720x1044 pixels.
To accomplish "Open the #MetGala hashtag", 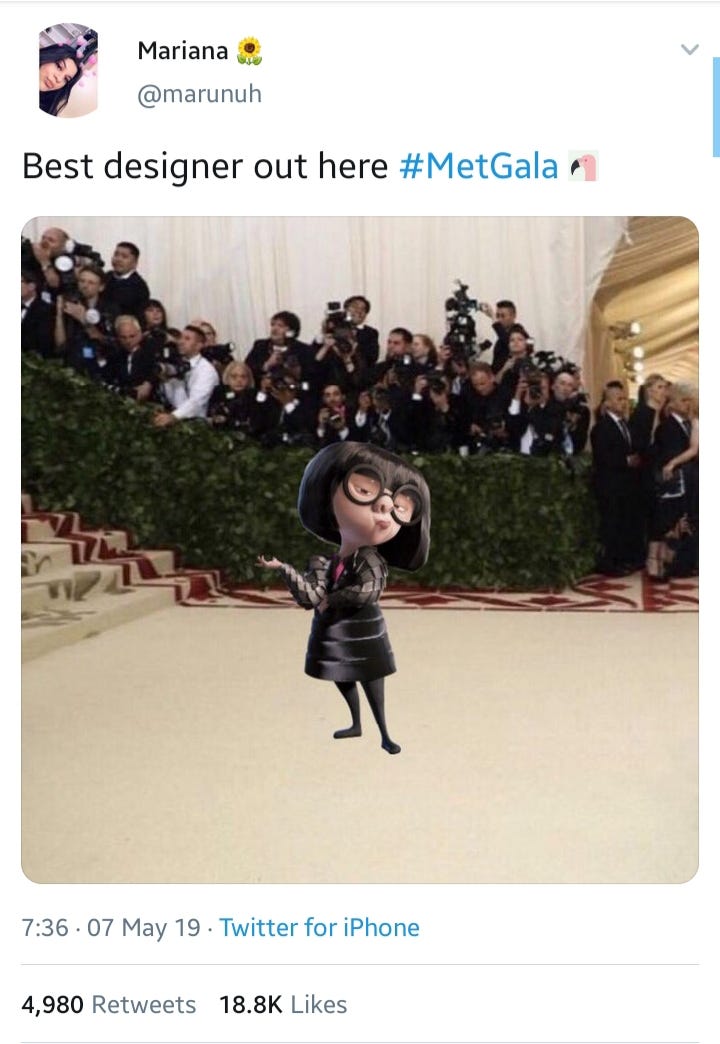I will [478, 166].
